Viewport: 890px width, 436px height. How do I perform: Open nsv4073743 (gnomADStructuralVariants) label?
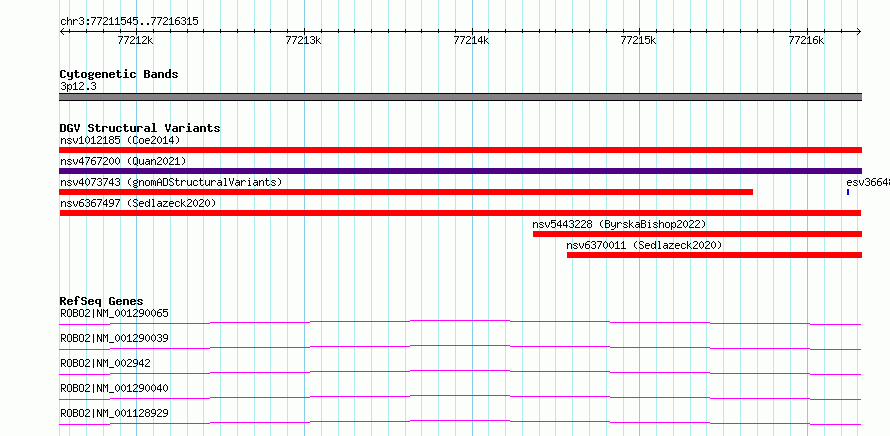tap(171, 182)
